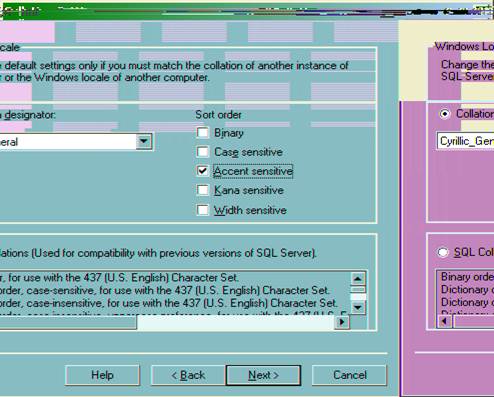Open the collation designator dropdown arrow
Viewport: 494px width, 397px height.
tap(144, 141)
